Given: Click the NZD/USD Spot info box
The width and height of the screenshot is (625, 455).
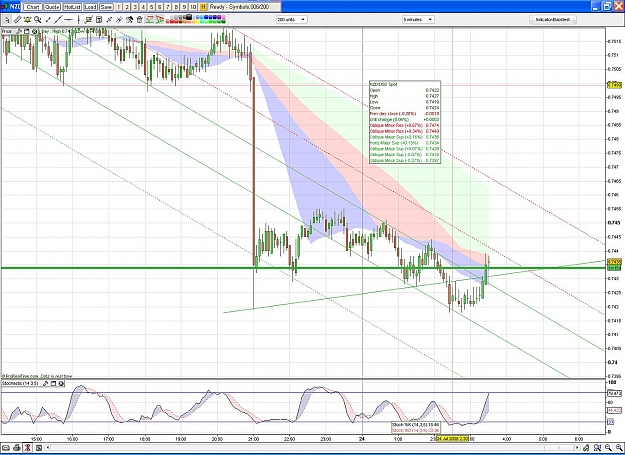Looking at the screenshot, I should [x=405, y=122].
